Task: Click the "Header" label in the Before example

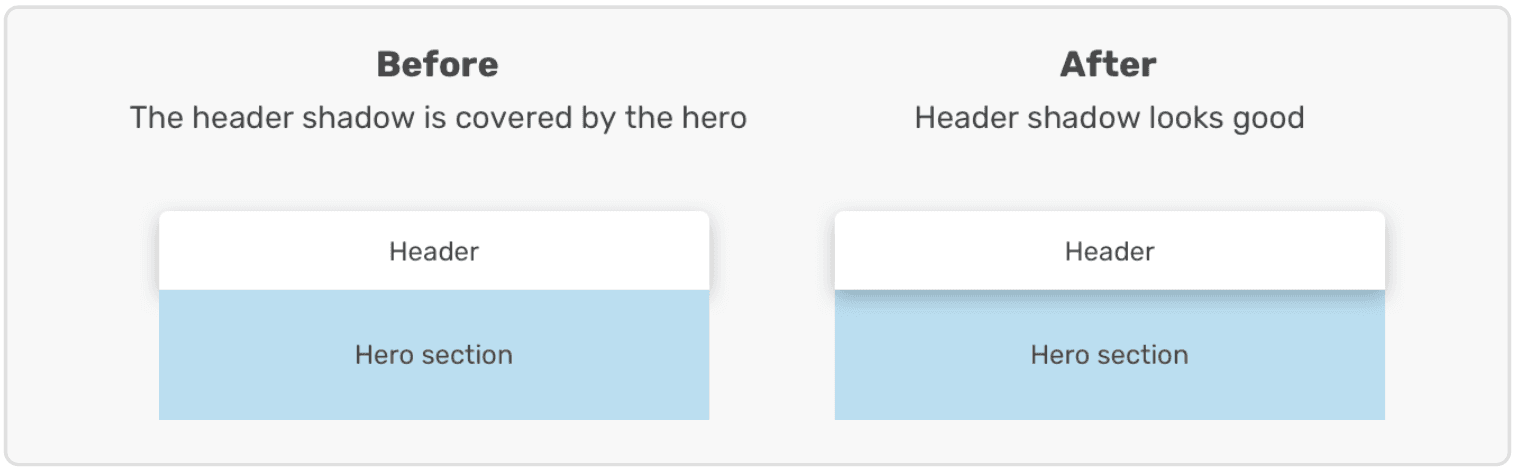Action: coord(434,251)
